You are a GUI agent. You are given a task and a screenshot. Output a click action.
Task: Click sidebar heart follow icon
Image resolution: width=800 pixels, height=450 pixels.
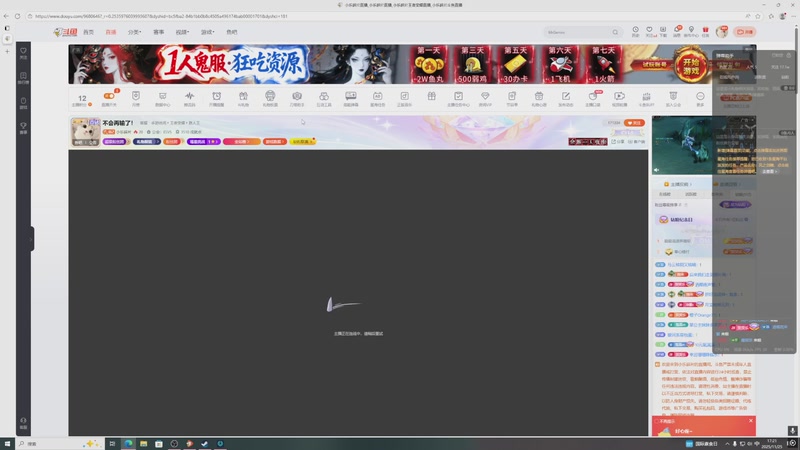pyautogui.click(x=23, y=53)
